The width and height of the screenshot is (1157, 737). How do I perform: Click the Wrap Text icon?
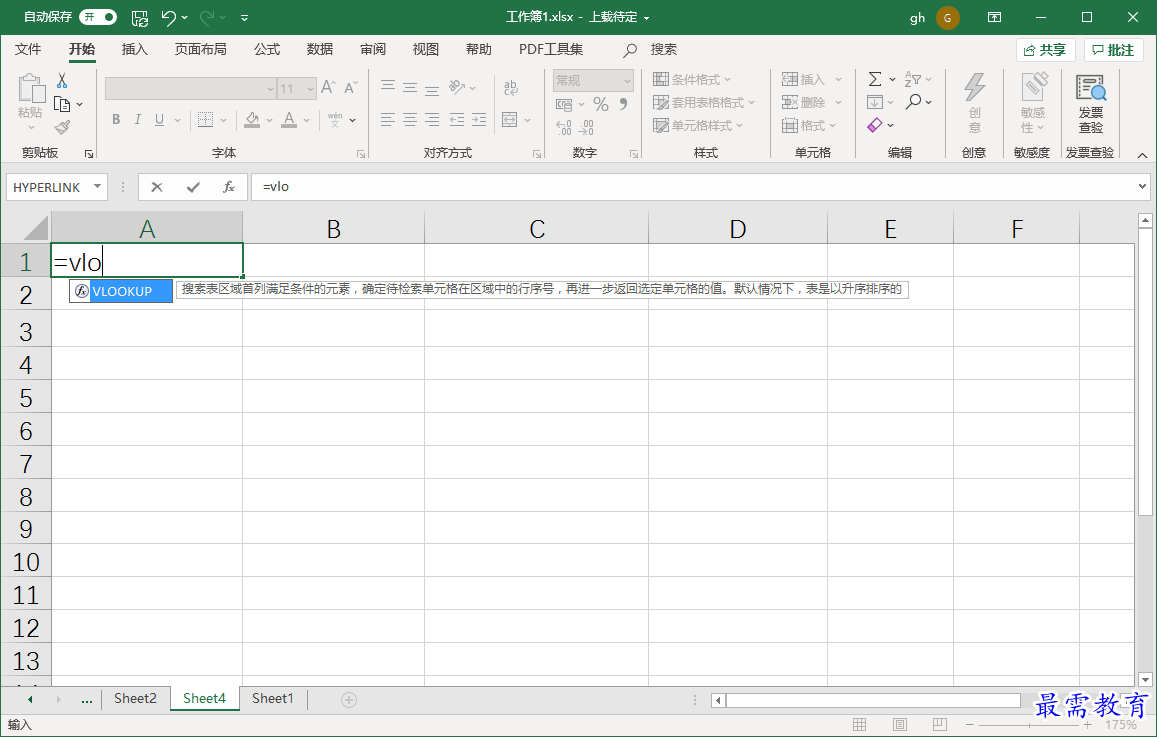511,88
